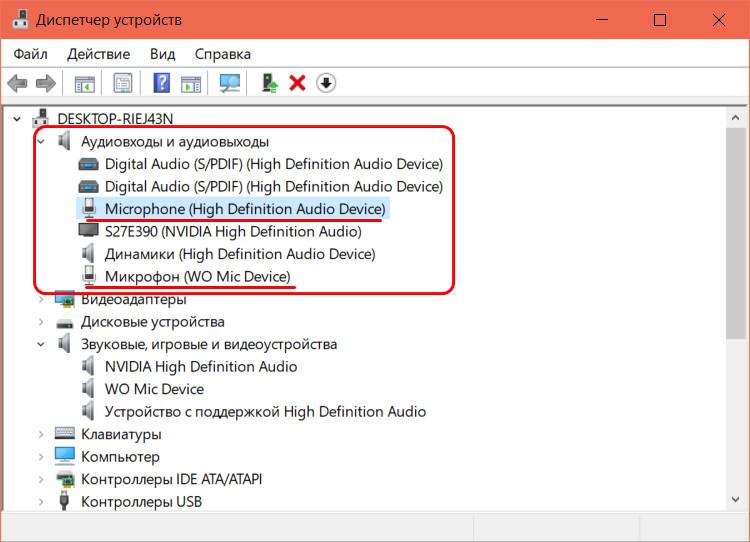Click the scrollbar down arrow
The image size is (750, 542).
[736, 499]
